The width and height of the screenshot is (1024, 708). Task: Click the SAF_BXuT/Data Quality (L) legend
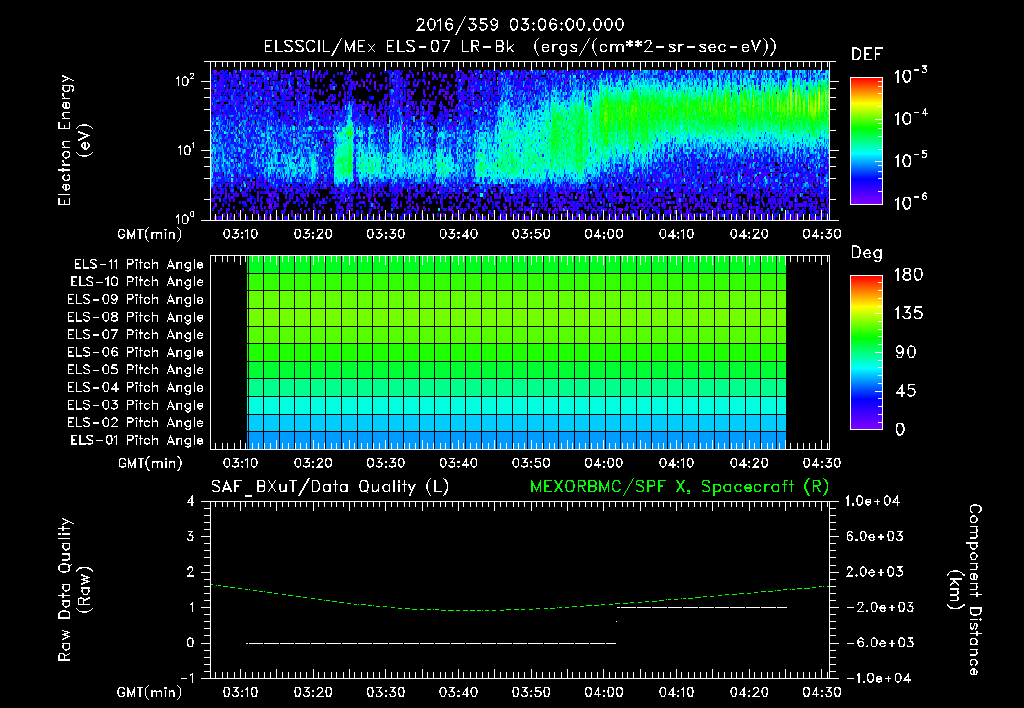[330, 487]
